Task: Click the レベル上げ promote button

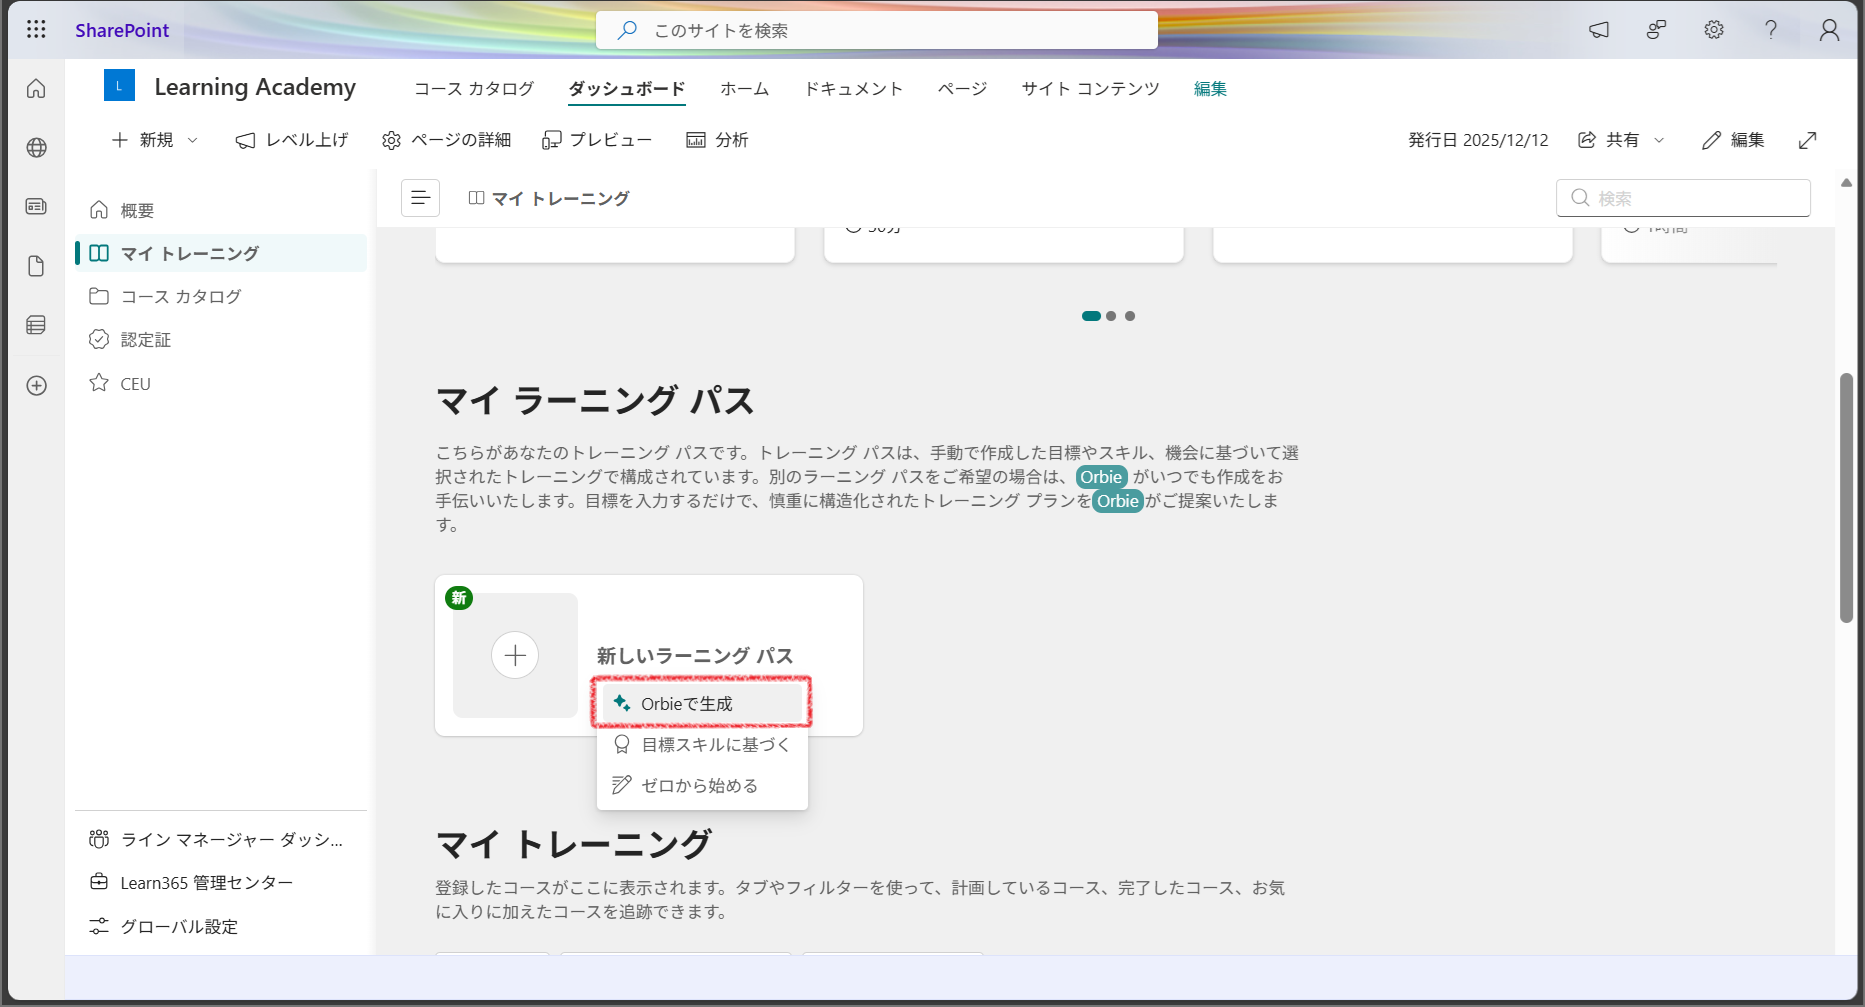Action: (x=292, y=140)
